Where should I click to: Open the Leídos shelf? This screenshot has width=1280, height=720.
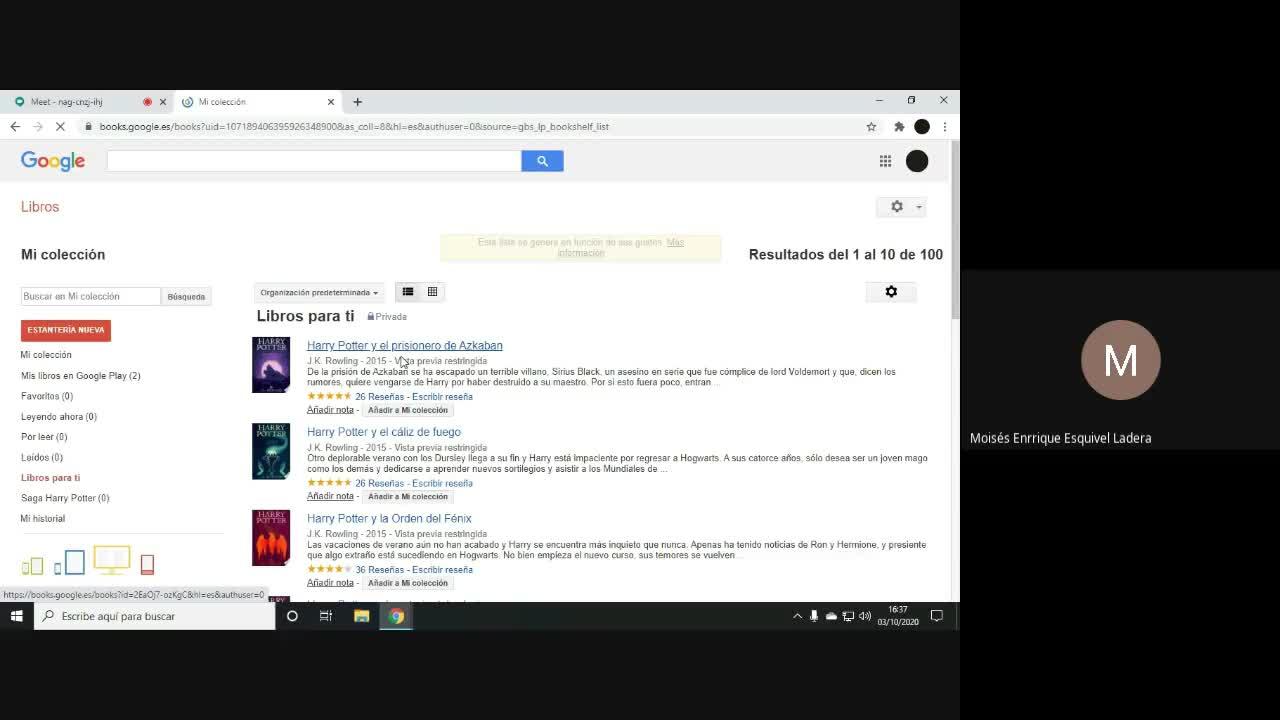point(42,458)
